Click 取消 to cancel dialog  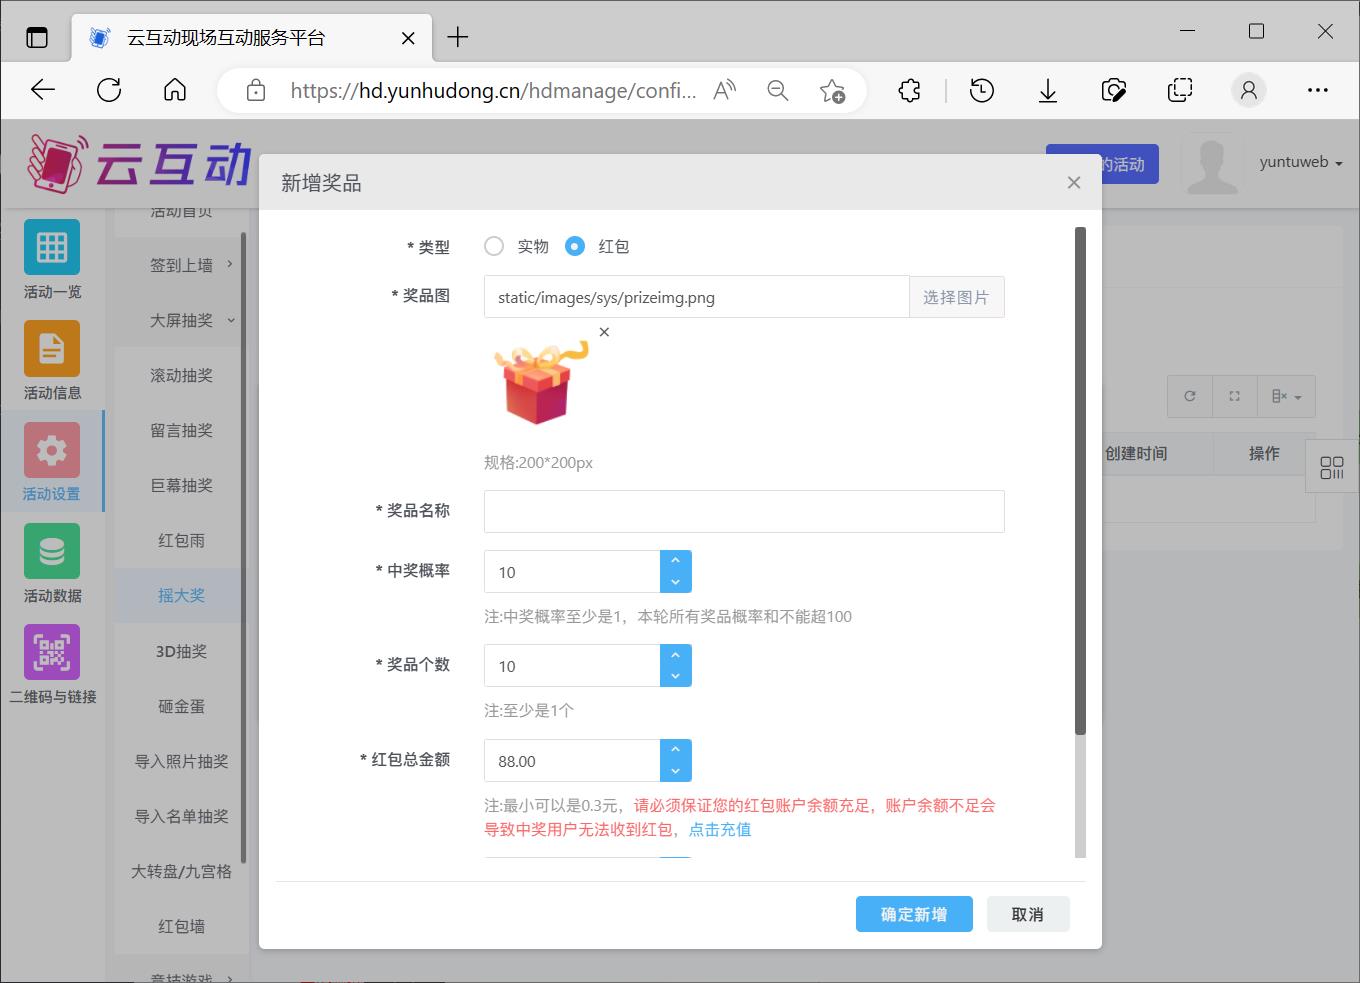pos(1028,914)
